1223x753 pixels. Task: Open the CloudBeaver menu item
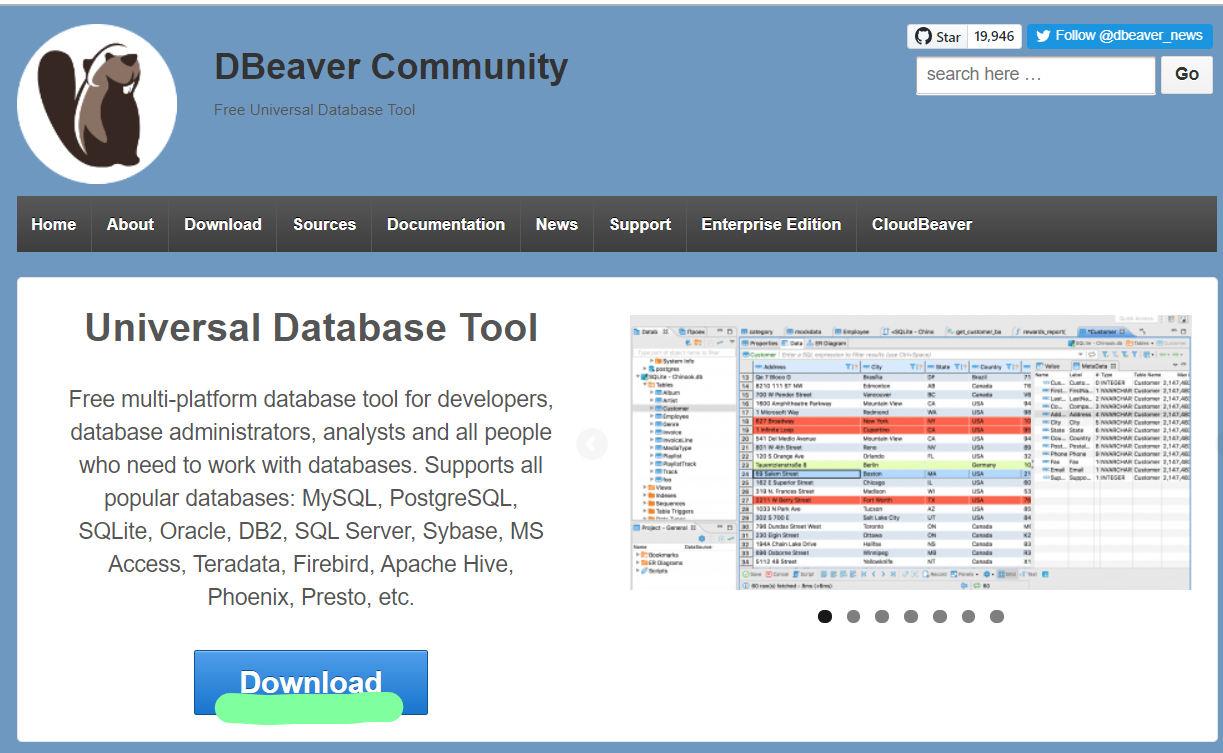pos(922,224)
